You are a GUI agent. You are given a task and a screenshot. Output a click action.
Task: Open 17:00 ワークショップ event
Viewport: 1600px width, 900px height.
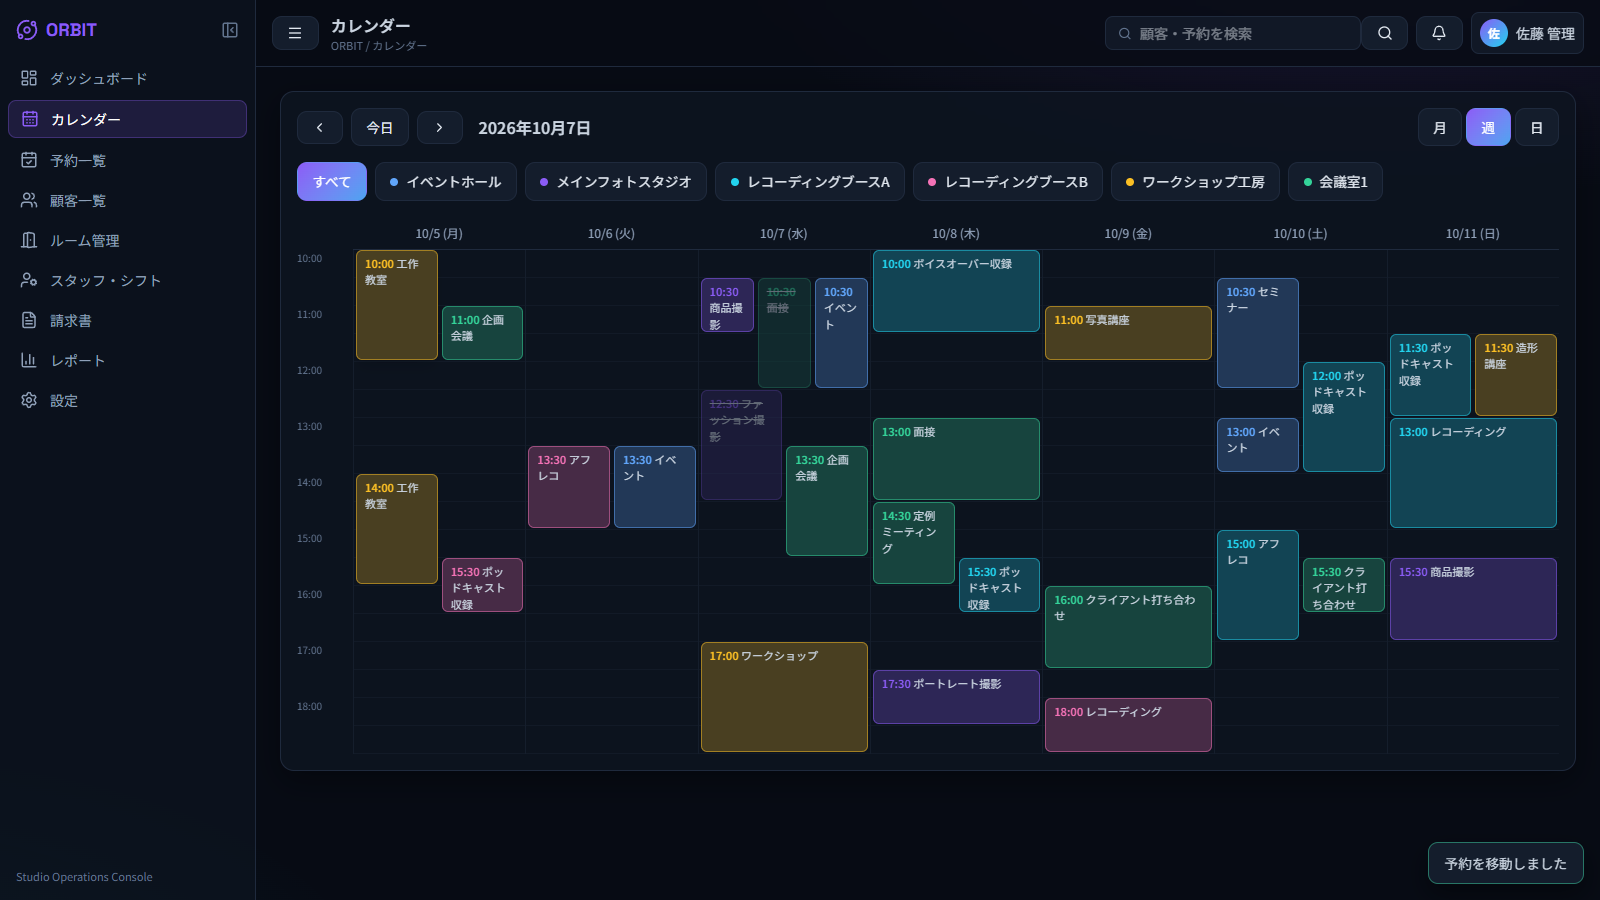pos(784,697)
